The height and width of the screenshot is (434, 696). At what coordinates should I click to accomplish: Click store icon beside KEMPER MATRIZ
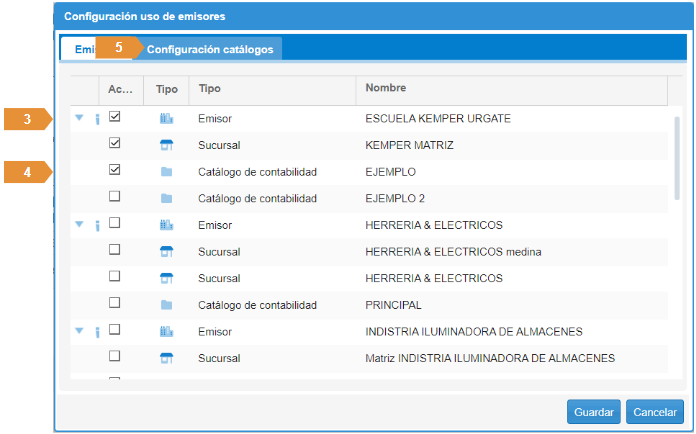pos(166,145)
